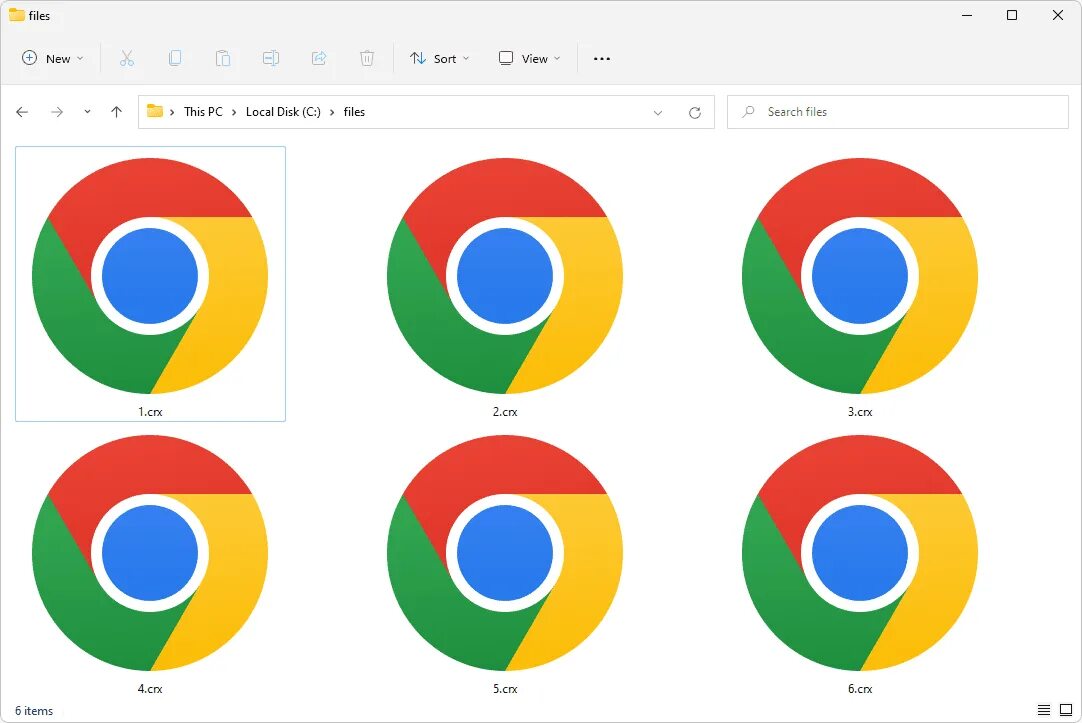Click the 6 items status text

[34, 711]
